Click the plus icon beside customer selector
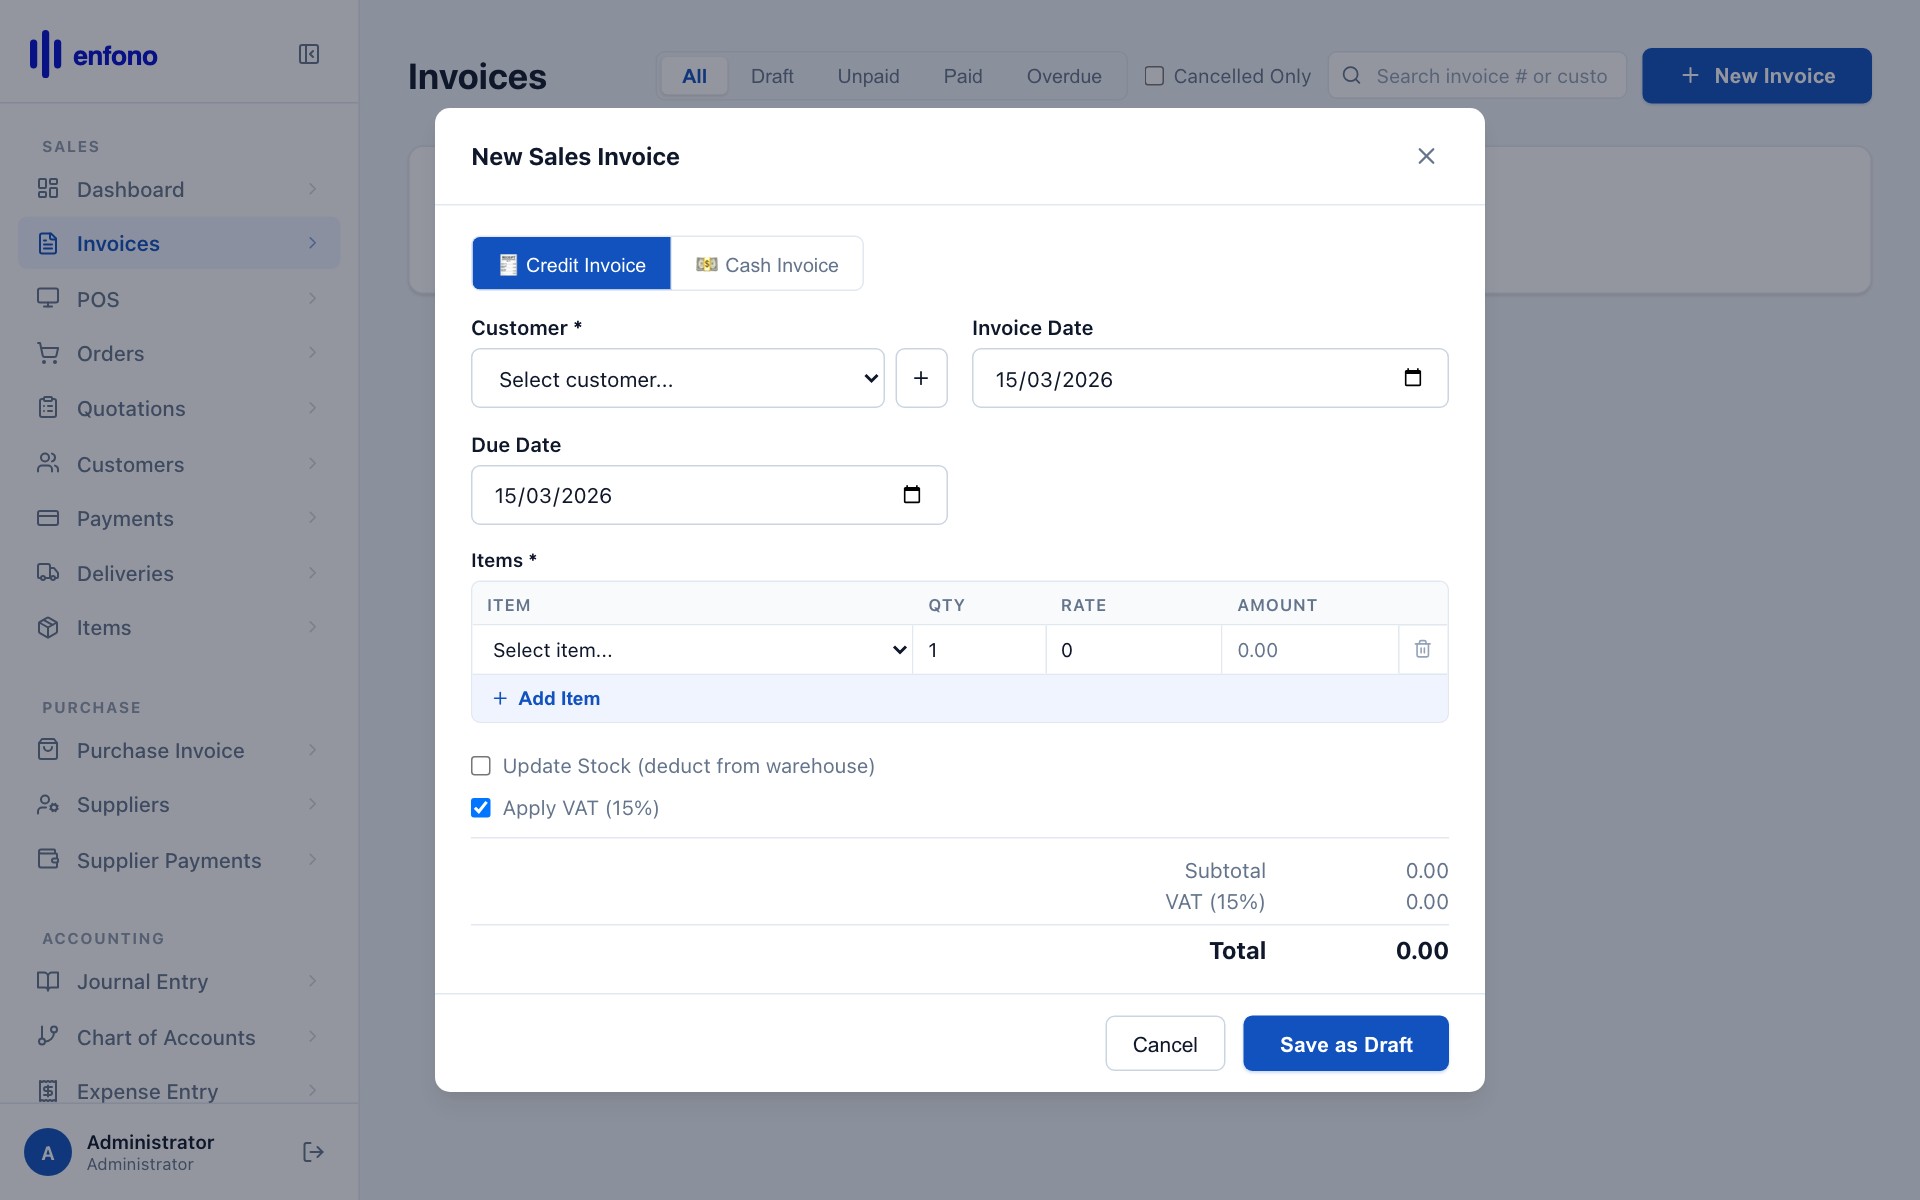The height and width of the screenshot is (1200, 1920). [921, 378]
